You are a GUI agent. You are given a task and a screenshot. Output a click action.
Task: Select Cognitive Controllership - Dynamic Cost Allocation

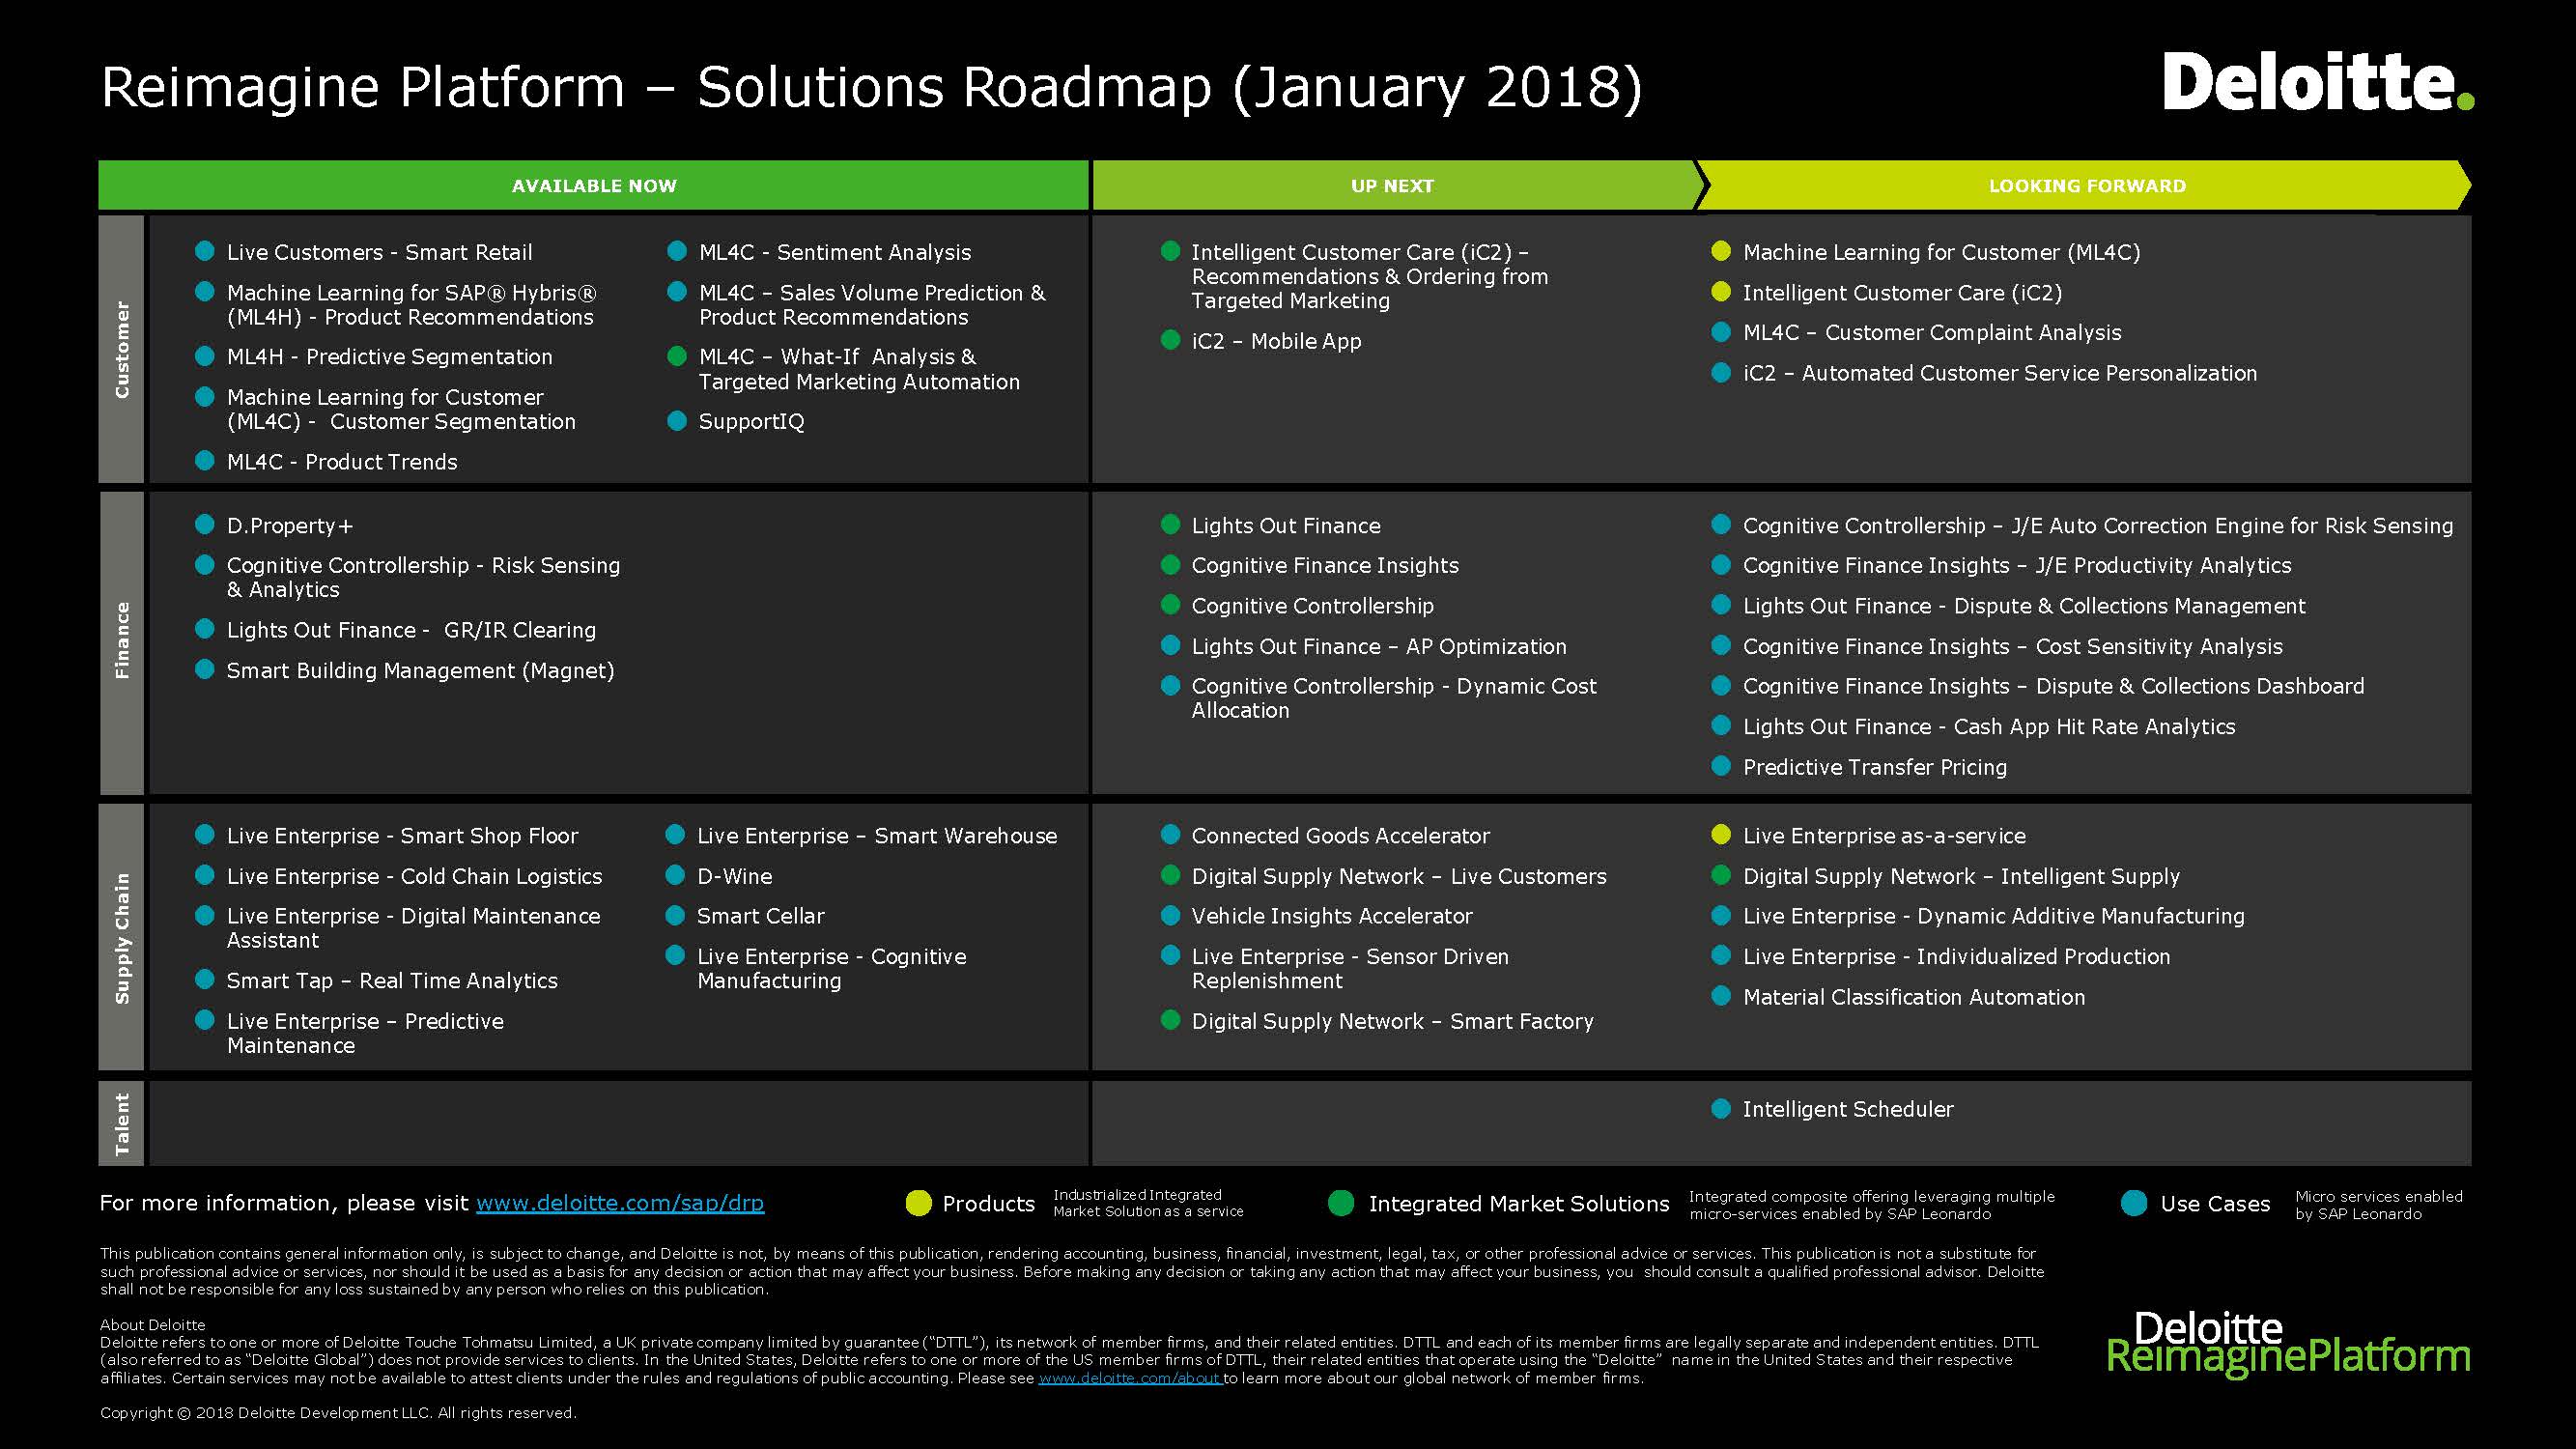[x=1394, y=698]
